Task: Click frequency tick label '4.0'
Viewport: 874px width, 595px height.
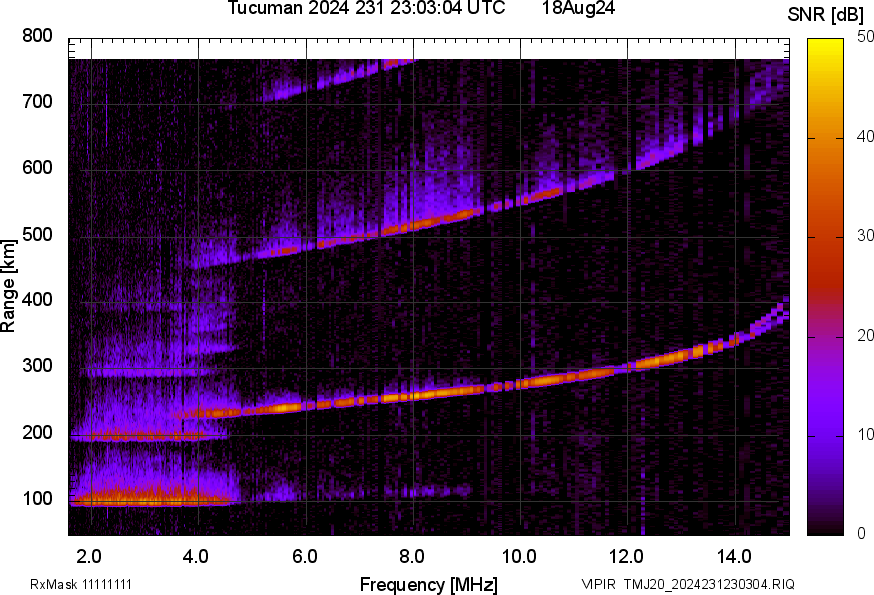Action: click(x=196, y=556)
